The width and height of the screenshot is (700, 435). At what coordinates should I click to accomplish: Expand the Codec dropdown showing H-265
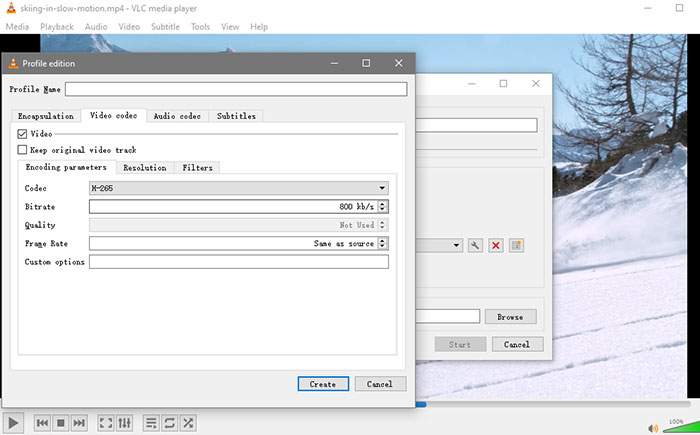click(x=239, y=188)
